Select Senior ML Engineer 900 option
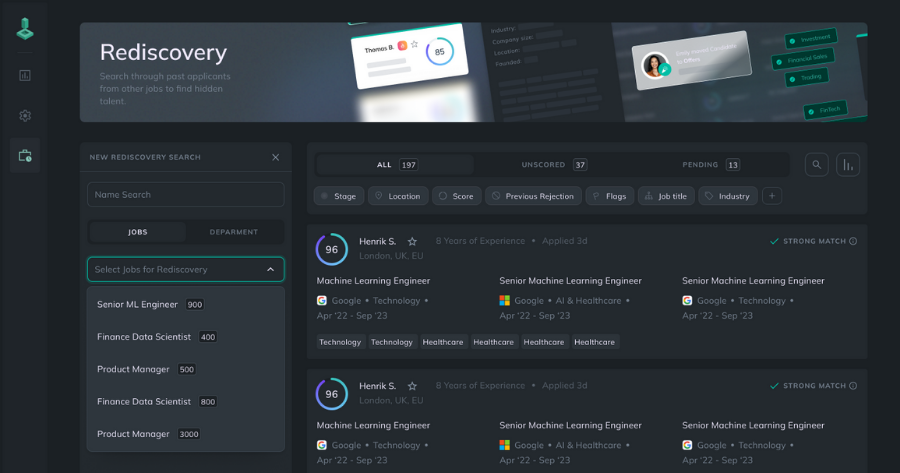Screen dimensions: 900x473 click(185, 304)
